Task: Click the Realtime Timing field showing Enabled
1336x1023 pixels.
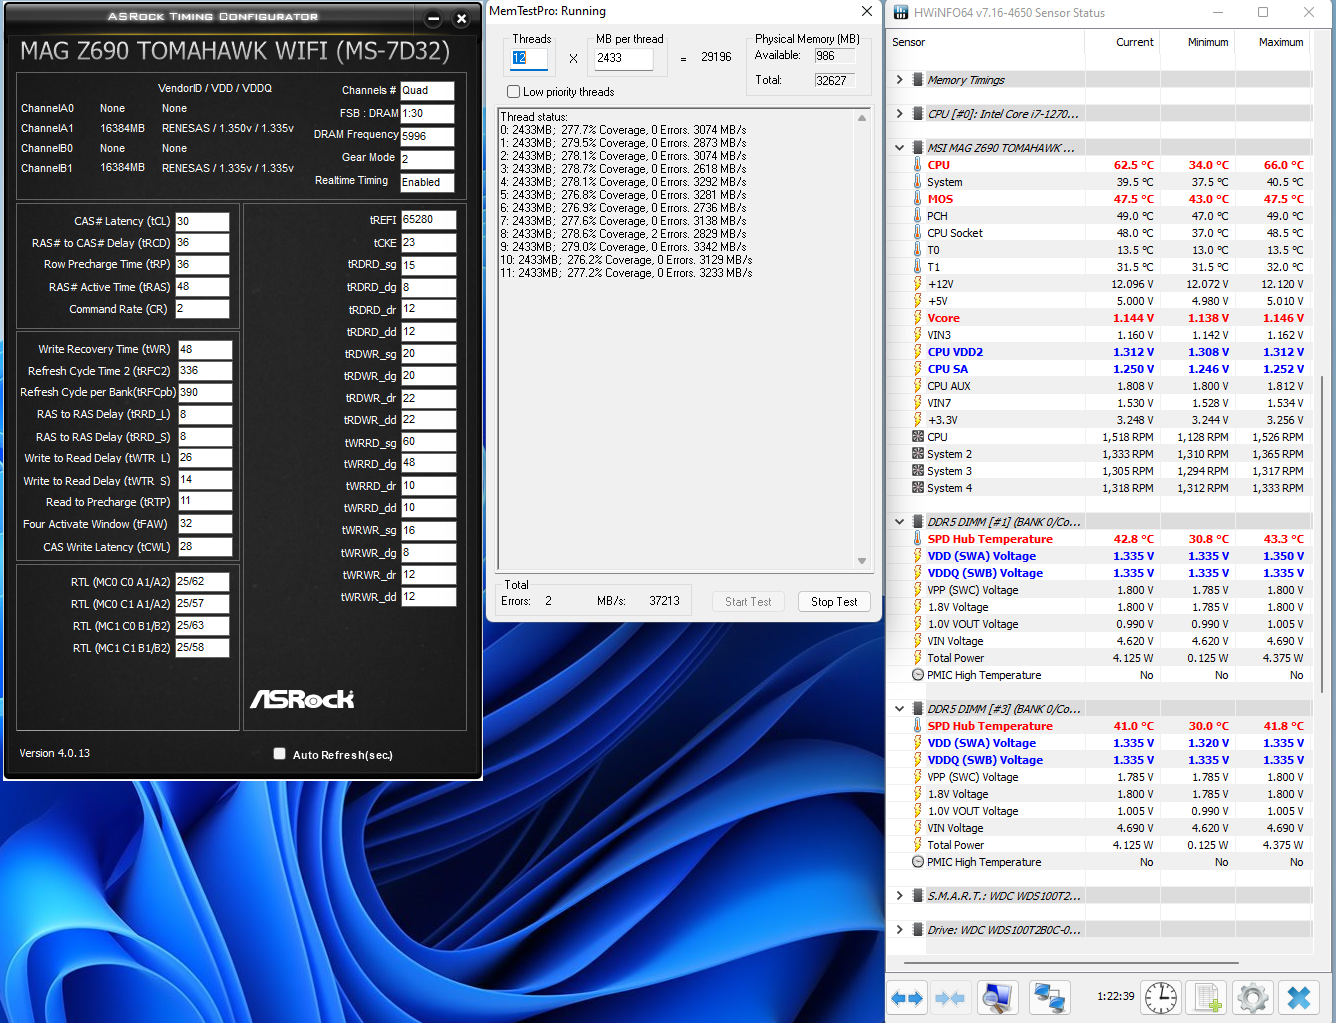Action: pos(427,183)
